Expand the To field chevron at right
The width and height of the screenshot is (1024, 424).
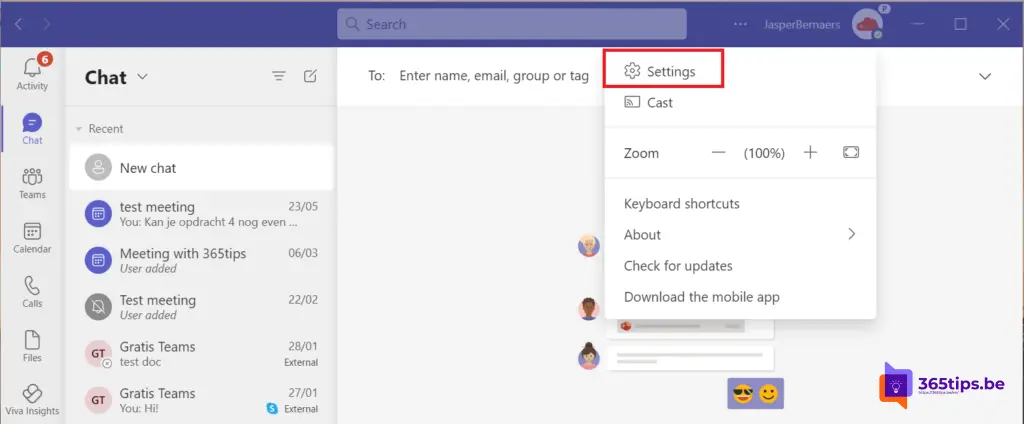tap(985, 76)
